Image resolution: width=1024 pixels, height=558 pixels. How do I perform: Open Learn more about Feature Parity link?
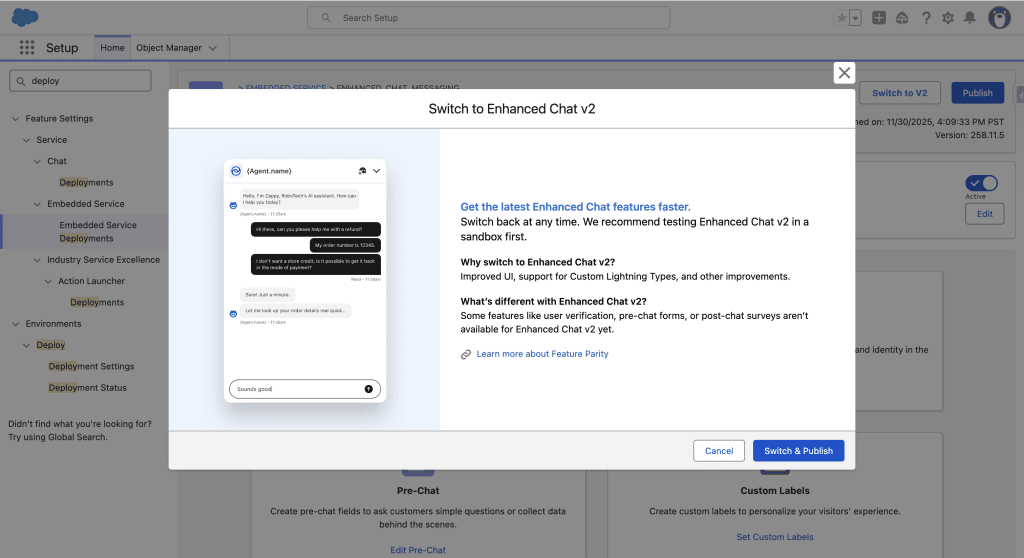pyautogui.click(x=542, y=354)
